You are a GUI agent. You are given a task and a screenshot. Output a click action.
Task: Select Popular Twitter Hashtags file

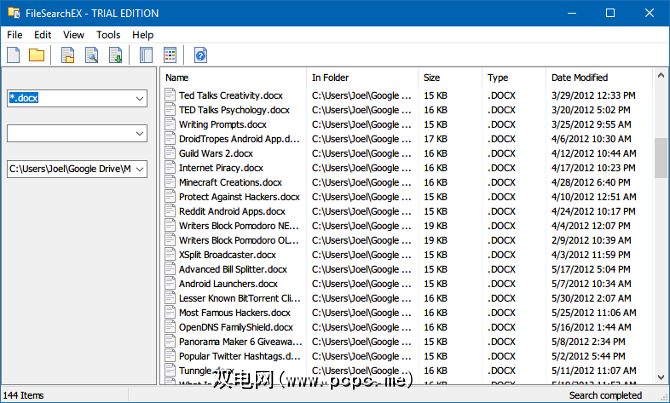pos(240,356)
